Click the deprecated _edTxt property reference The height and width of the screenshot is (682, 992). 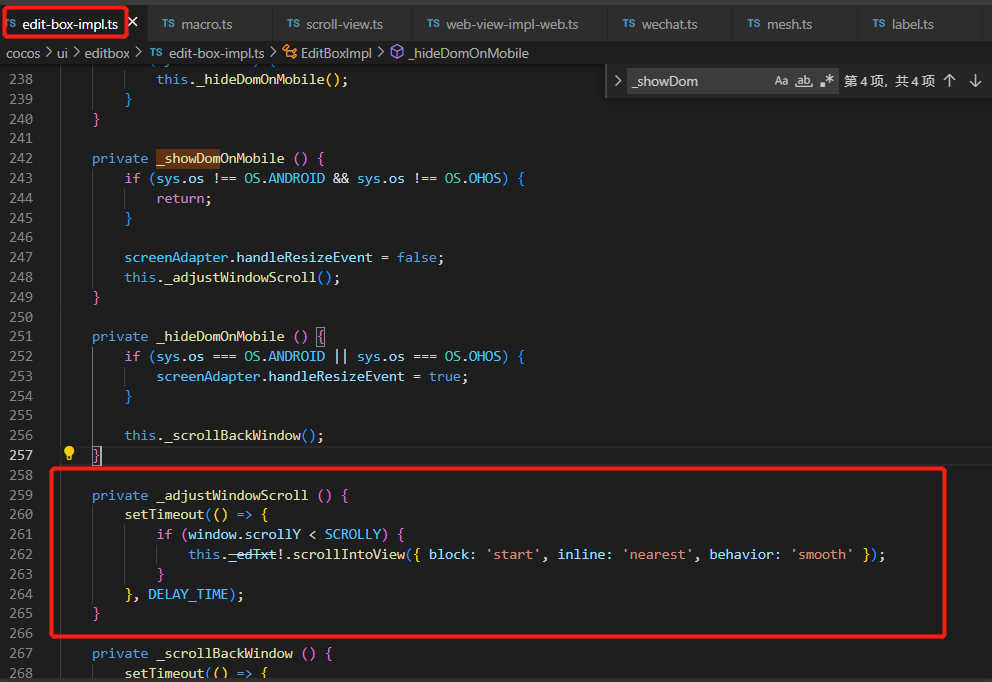252,554
